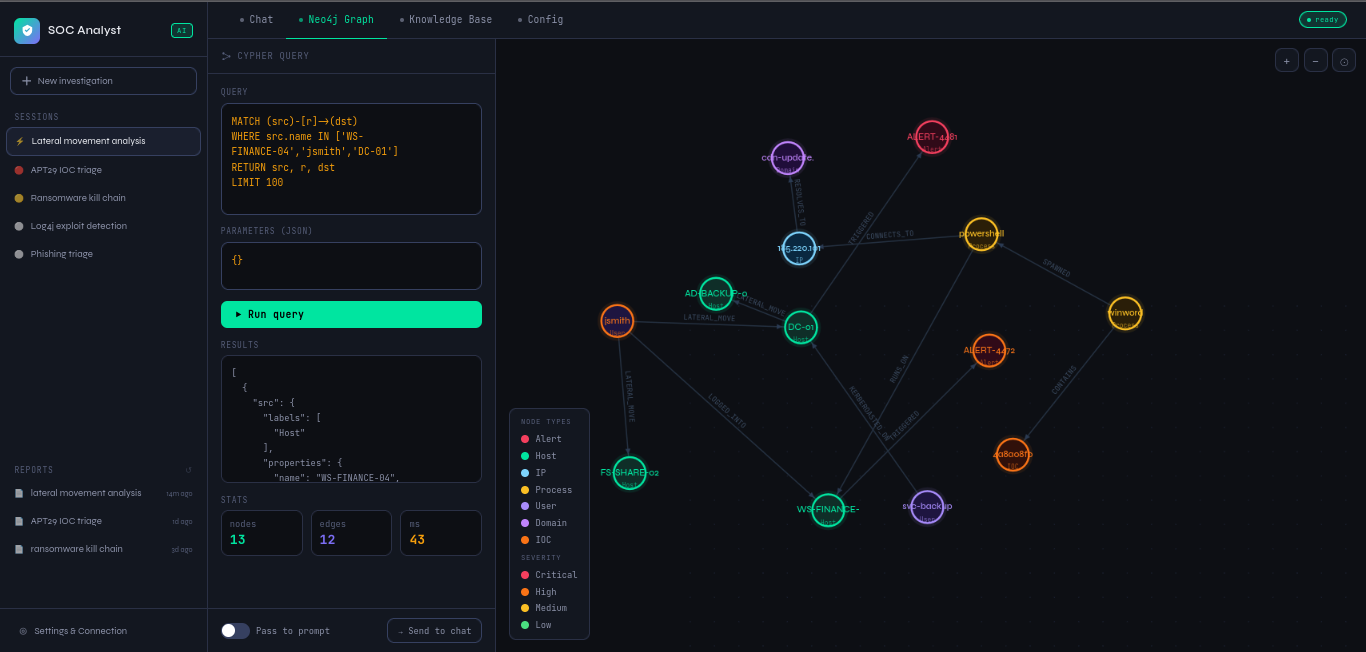Recenter the graph view with the target button
This screenshot has width=1366, height=652.
point(1344,60)
